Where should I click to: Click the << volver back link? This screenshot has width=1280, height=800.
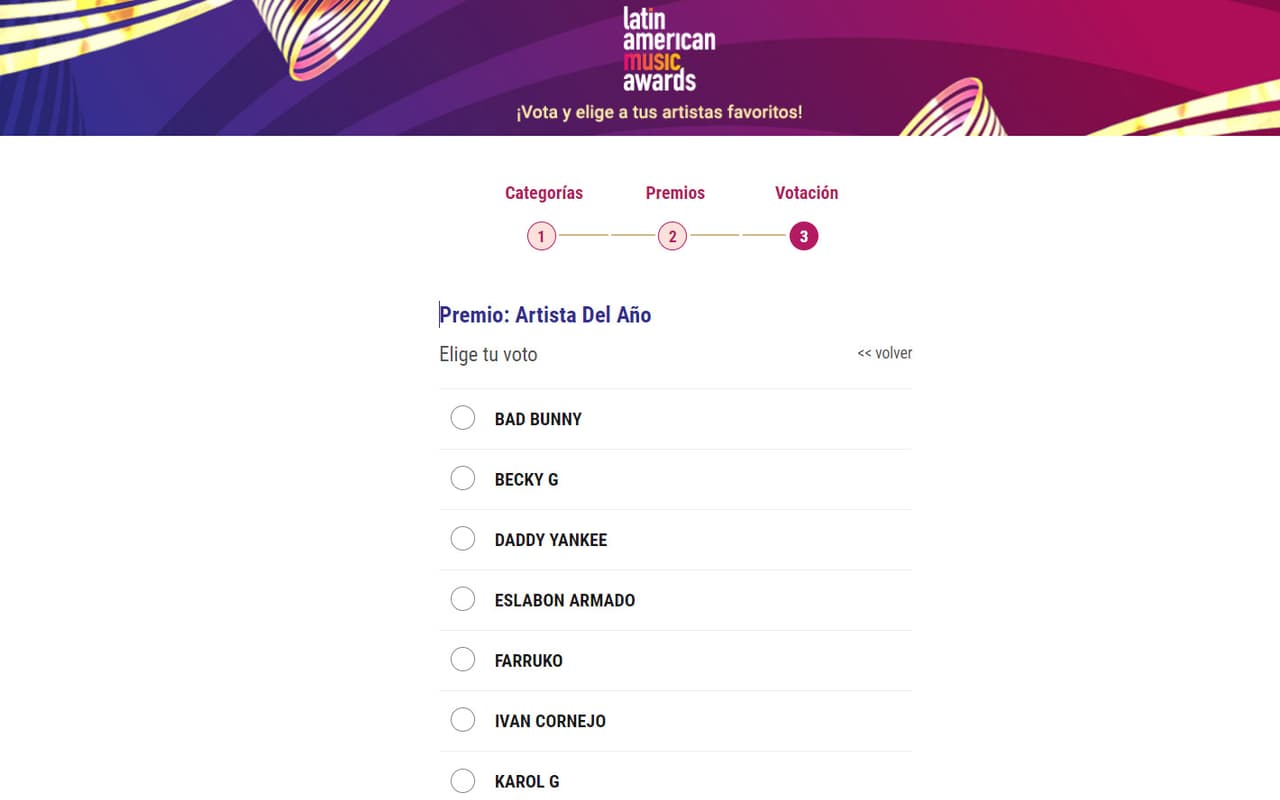885,353
